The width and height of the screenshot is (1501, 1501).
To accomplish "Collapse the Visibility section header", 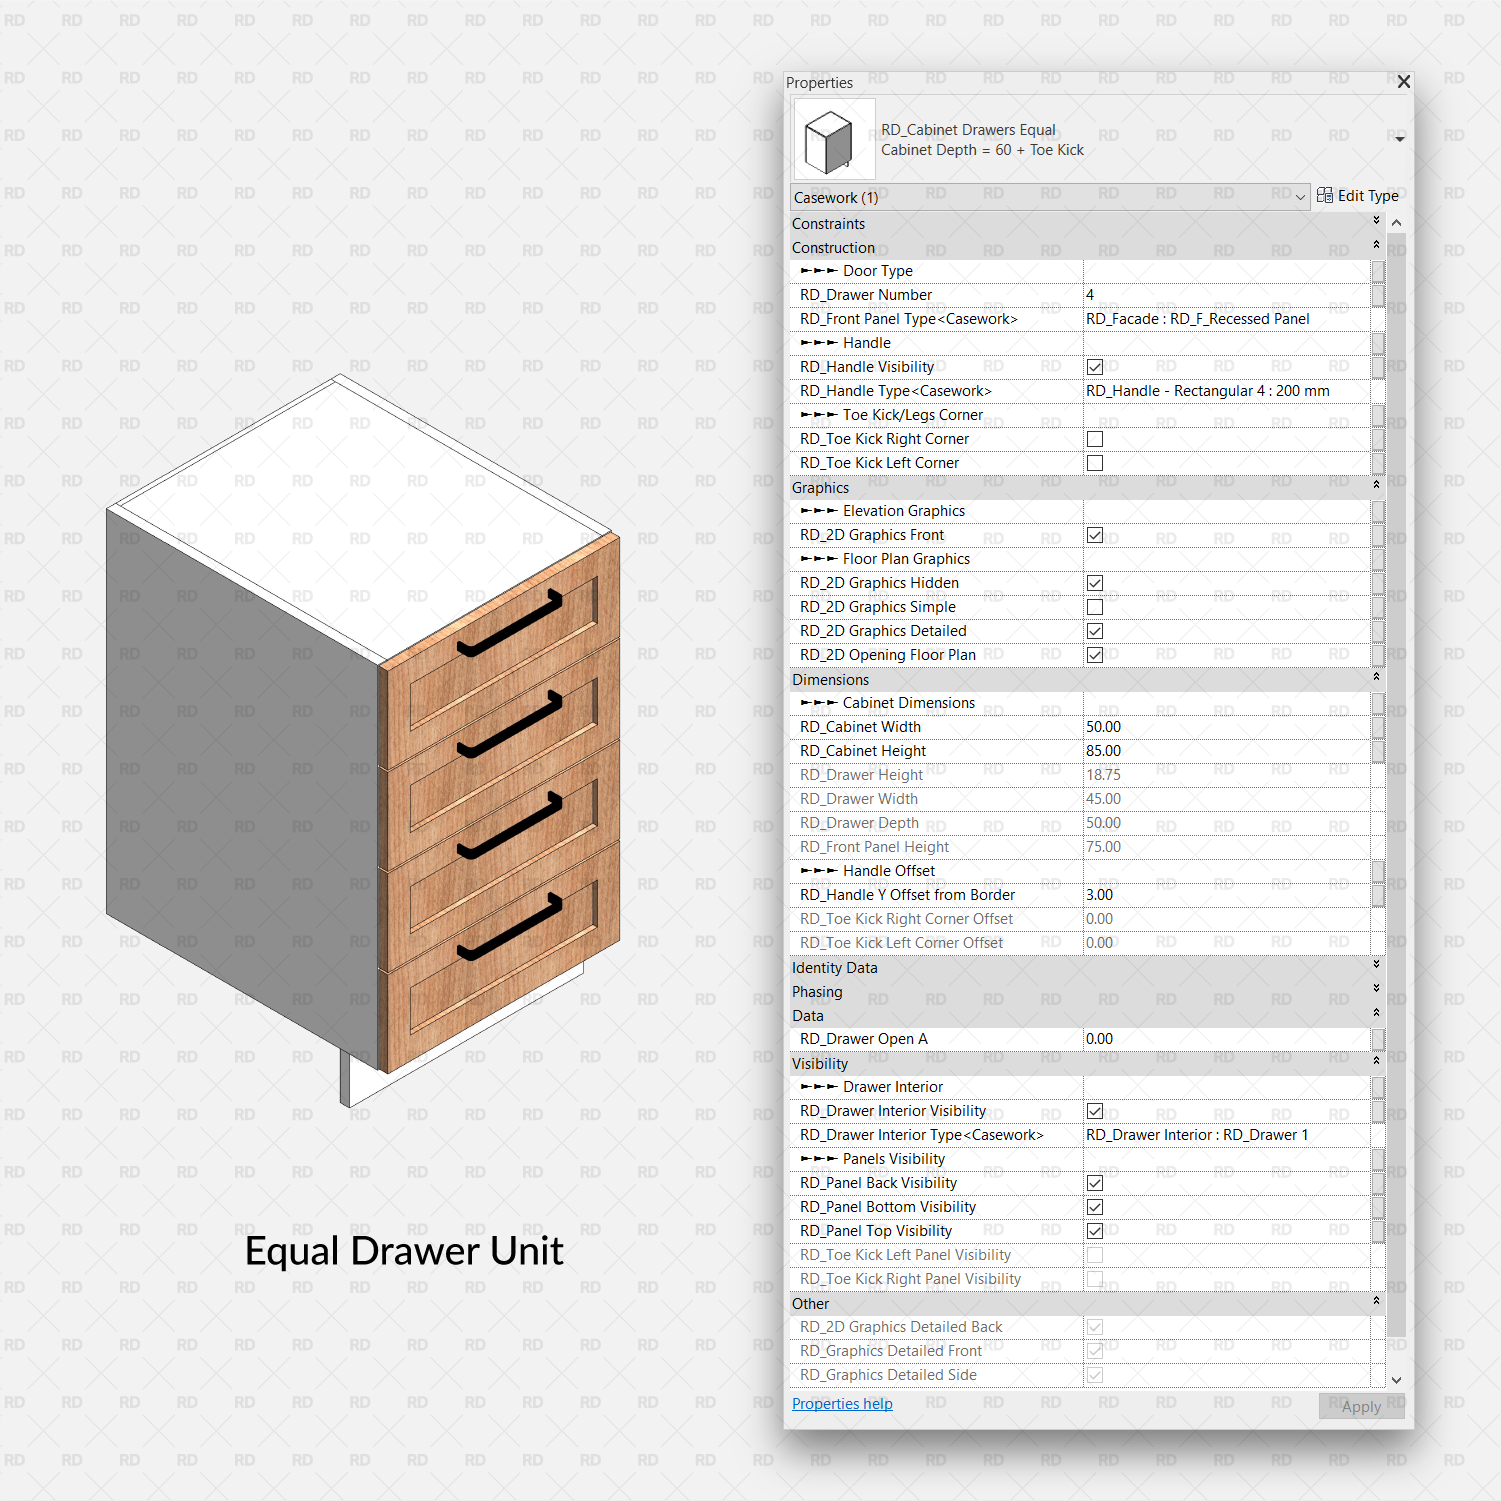I will click(1375, 1063).
